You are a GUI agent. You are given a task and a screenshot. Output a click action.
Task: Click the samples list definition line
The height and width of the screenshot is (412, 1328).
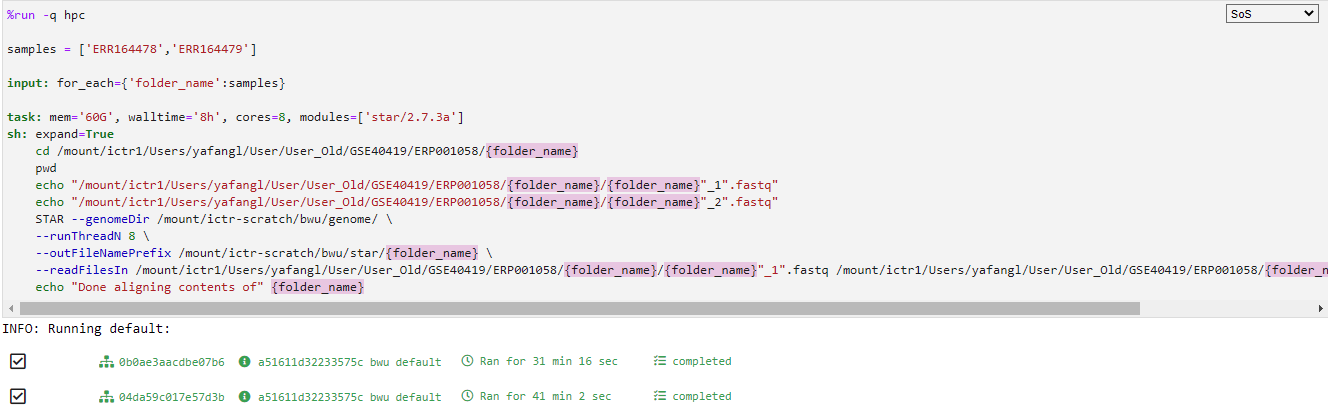(x=132, y=49)
